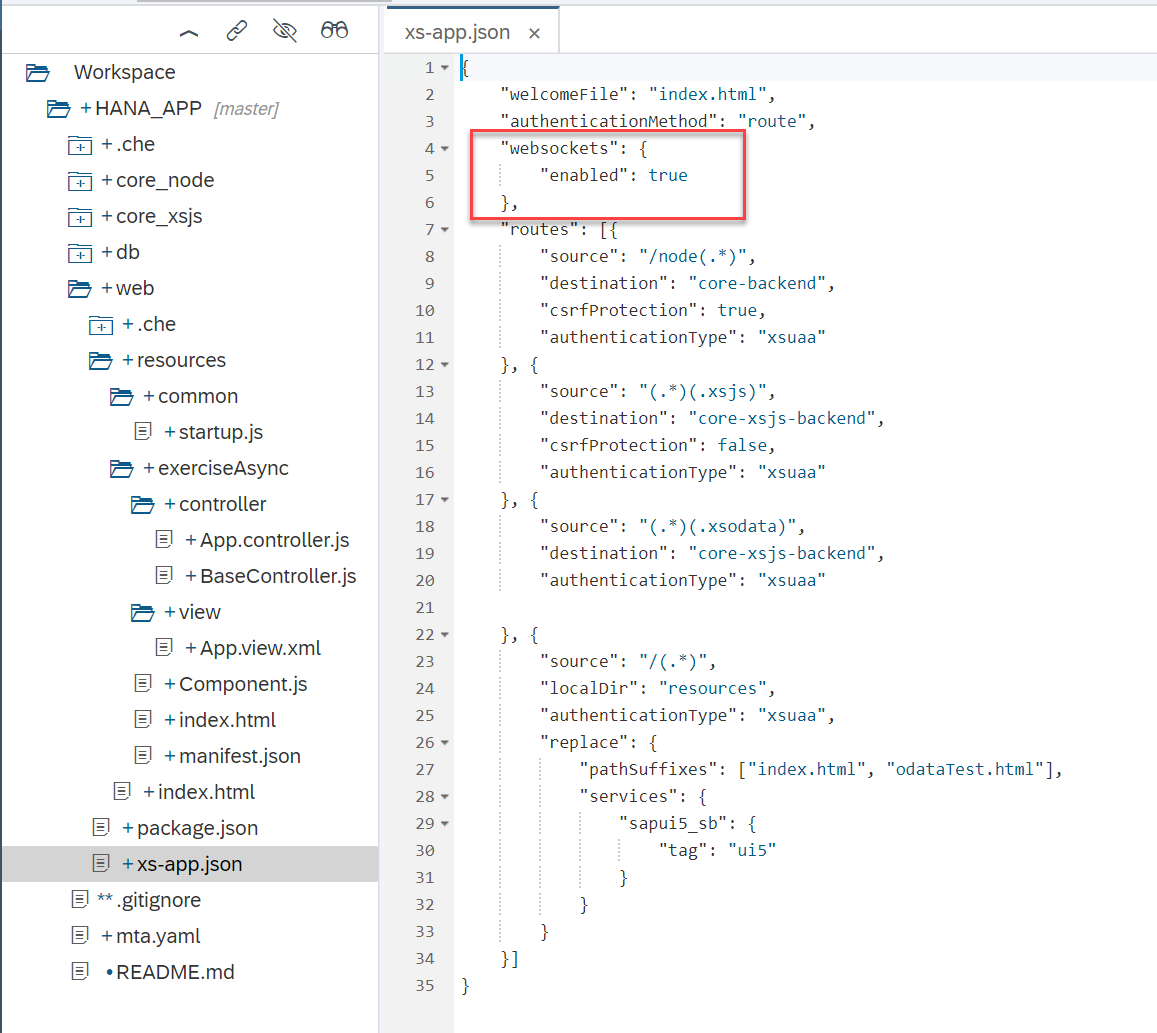Toggle the show hidden files eye icon
1157x1033 pixels.
click(285, 30)
